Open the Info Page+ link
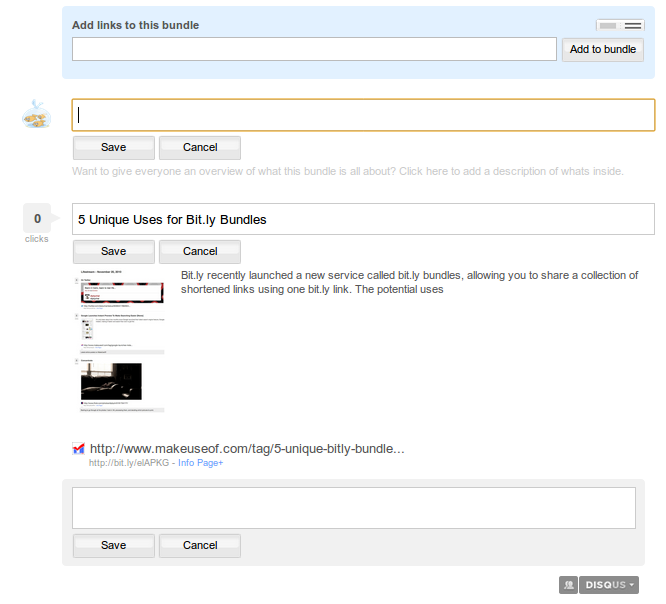This screenshot has width=666, height=604. (200, 463)
